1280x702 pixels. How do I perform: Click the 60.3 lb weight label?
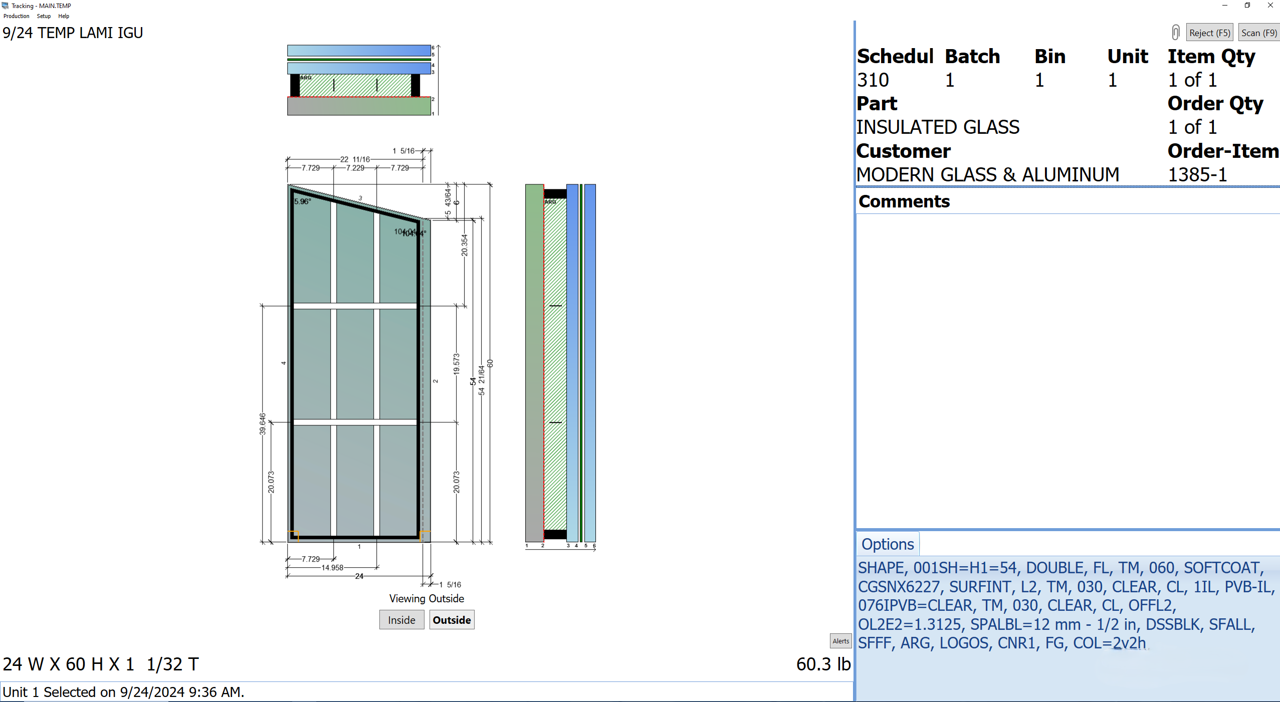(823, 664)
